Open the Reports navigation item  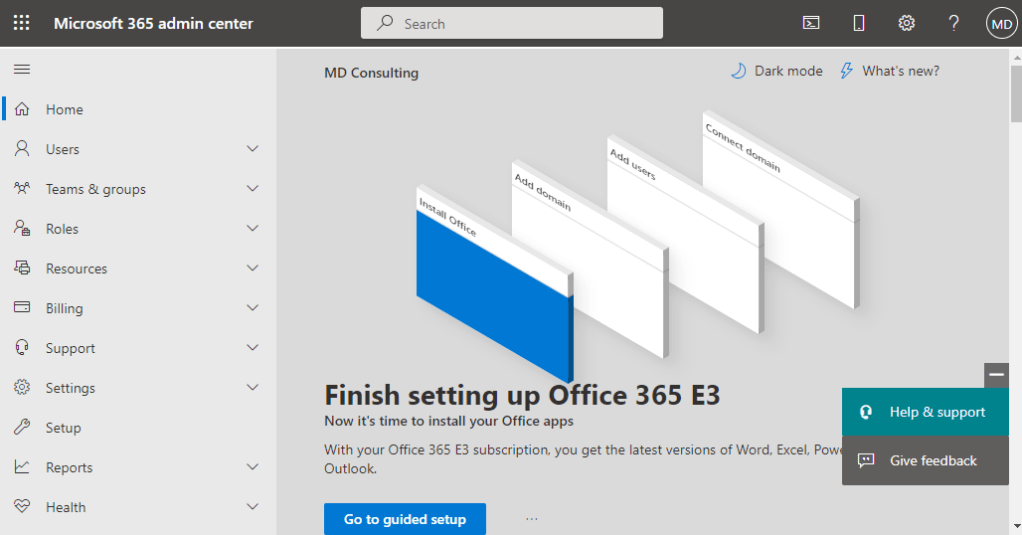(69, 468)
